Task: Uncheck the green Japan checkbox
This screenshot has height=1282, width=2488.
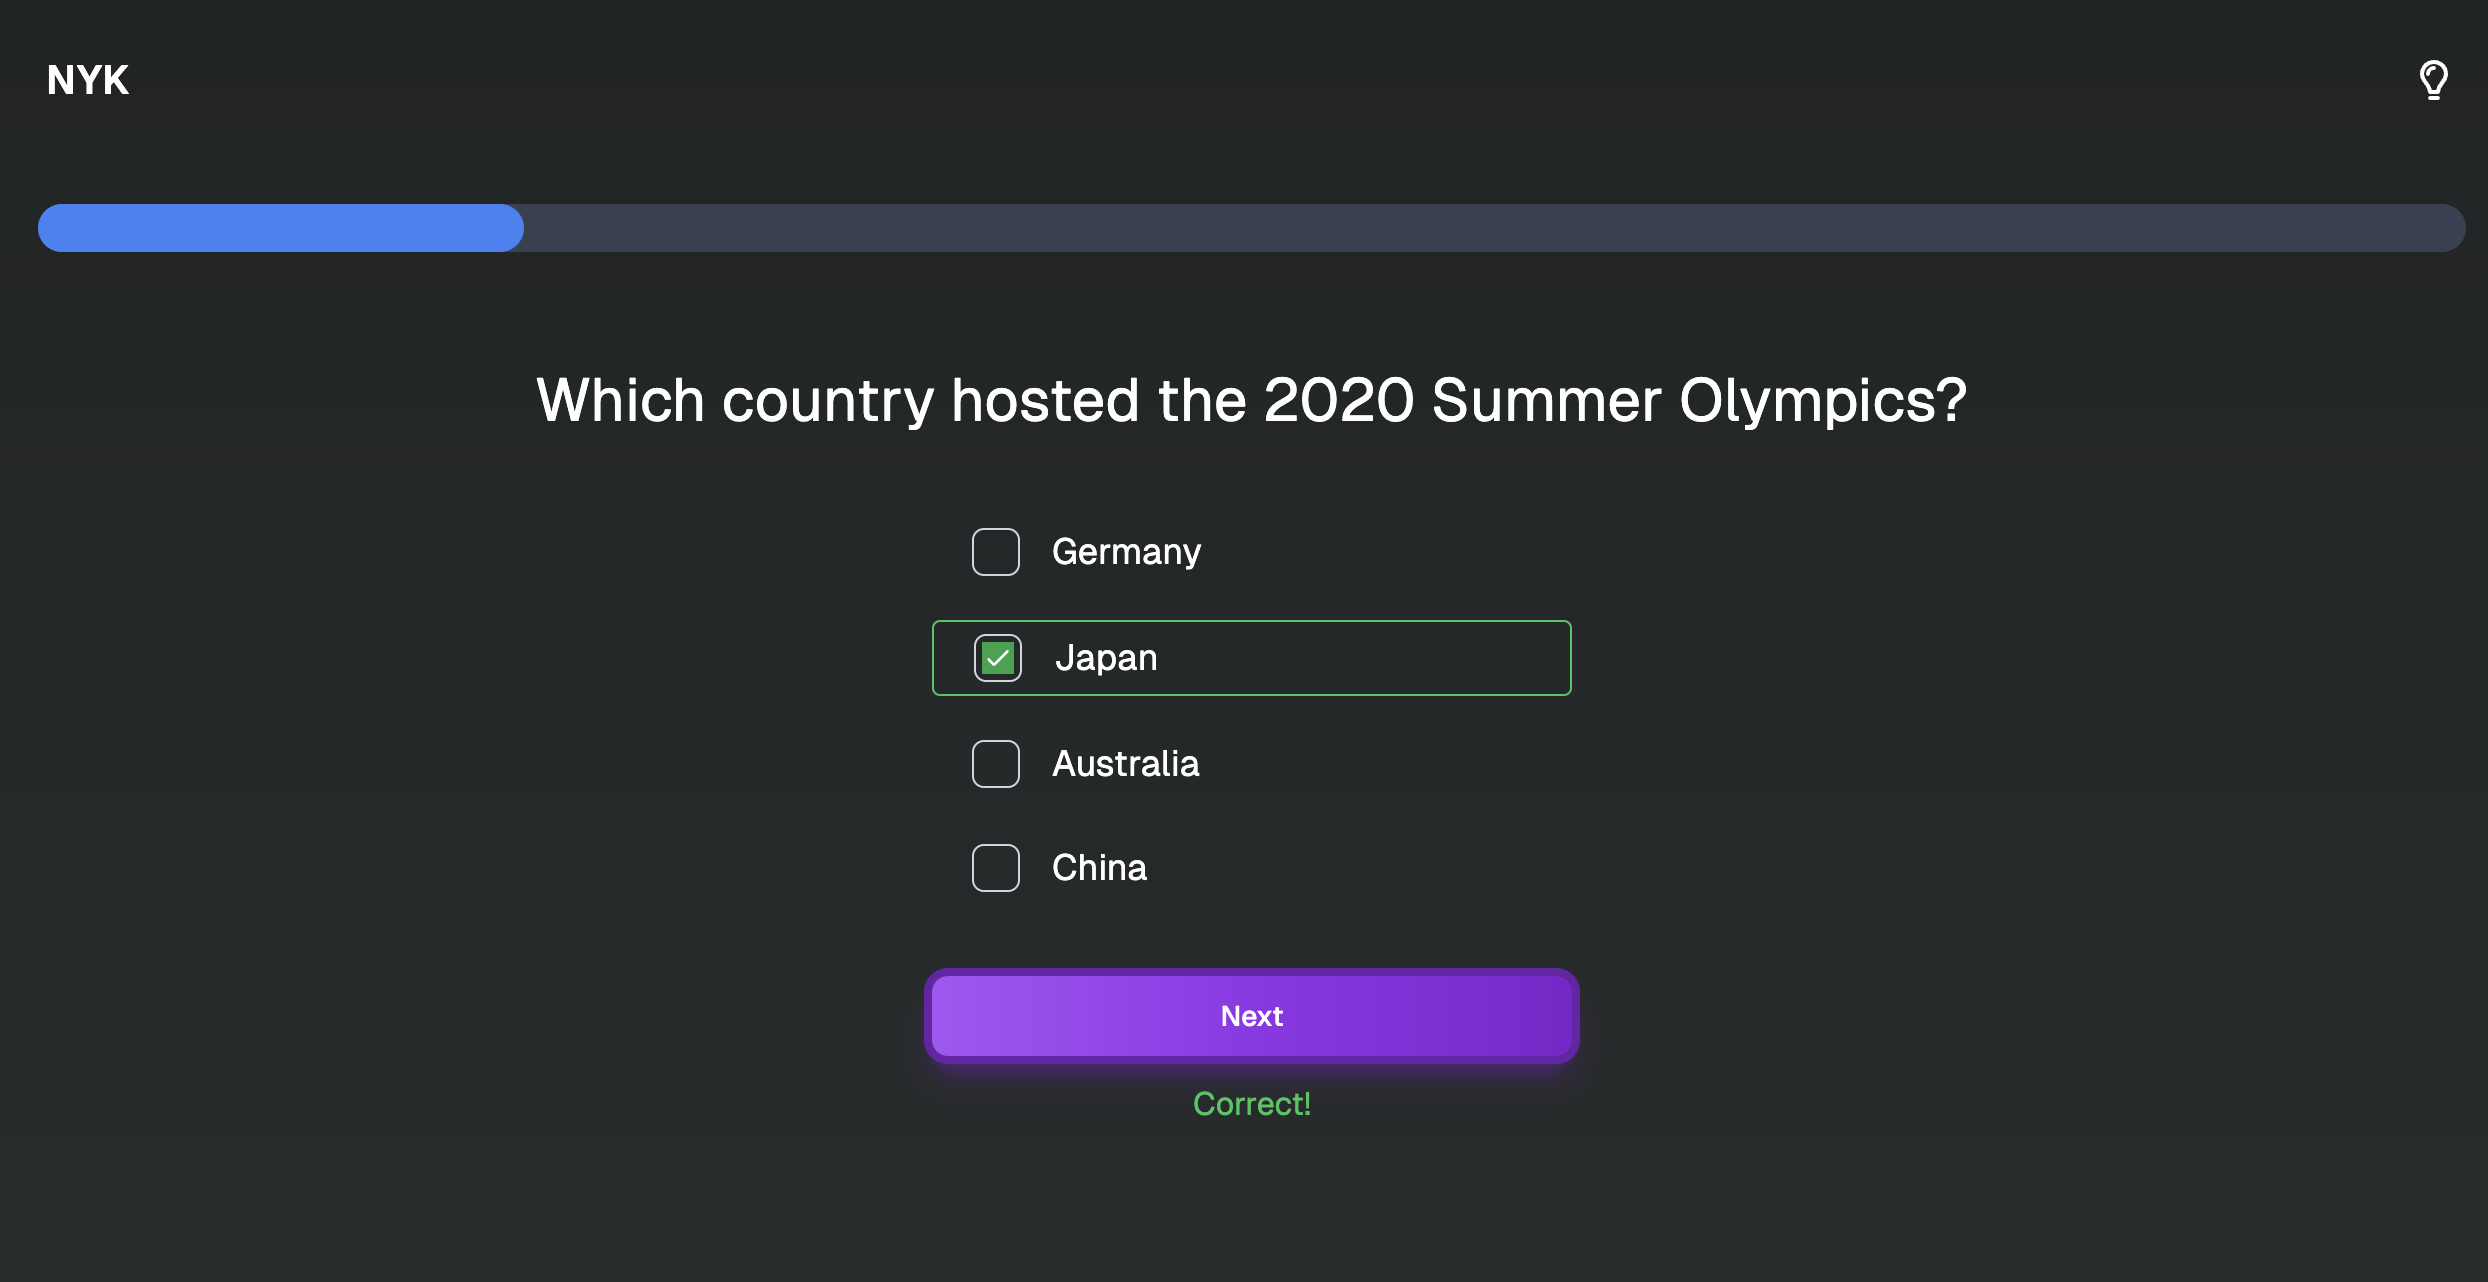Action: [x=998, y=658]
